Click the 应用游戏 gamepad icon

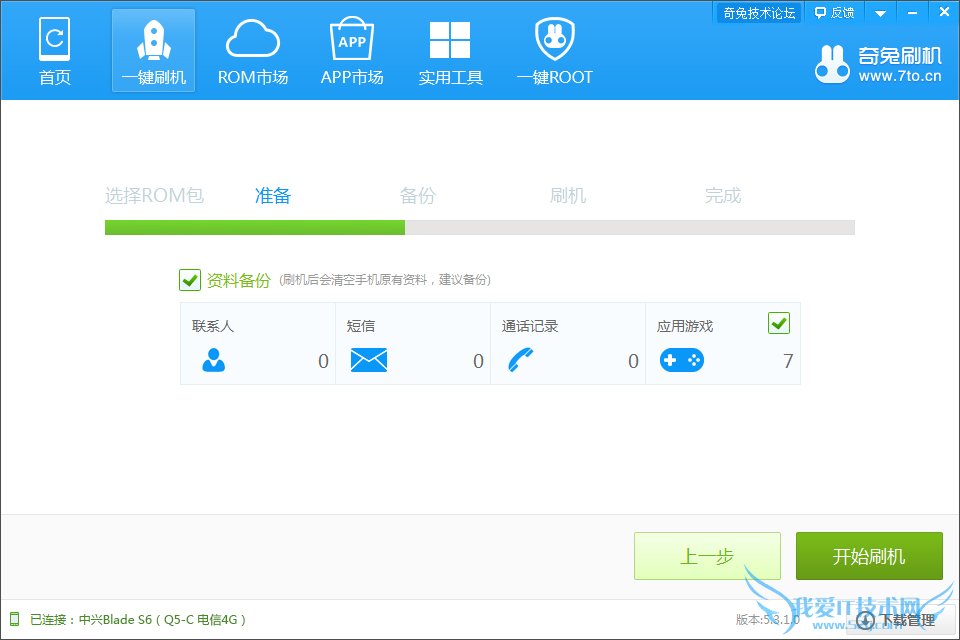(x=681, y=360)
